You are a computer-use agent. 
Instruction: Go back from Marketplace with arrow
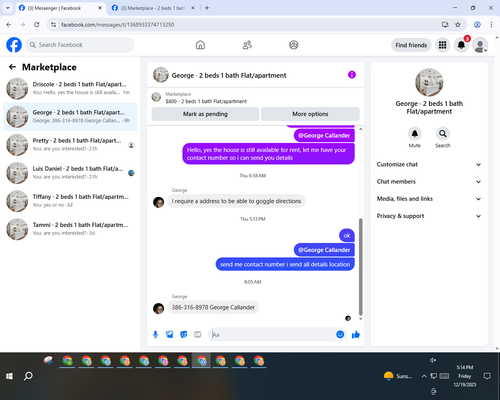12,67
